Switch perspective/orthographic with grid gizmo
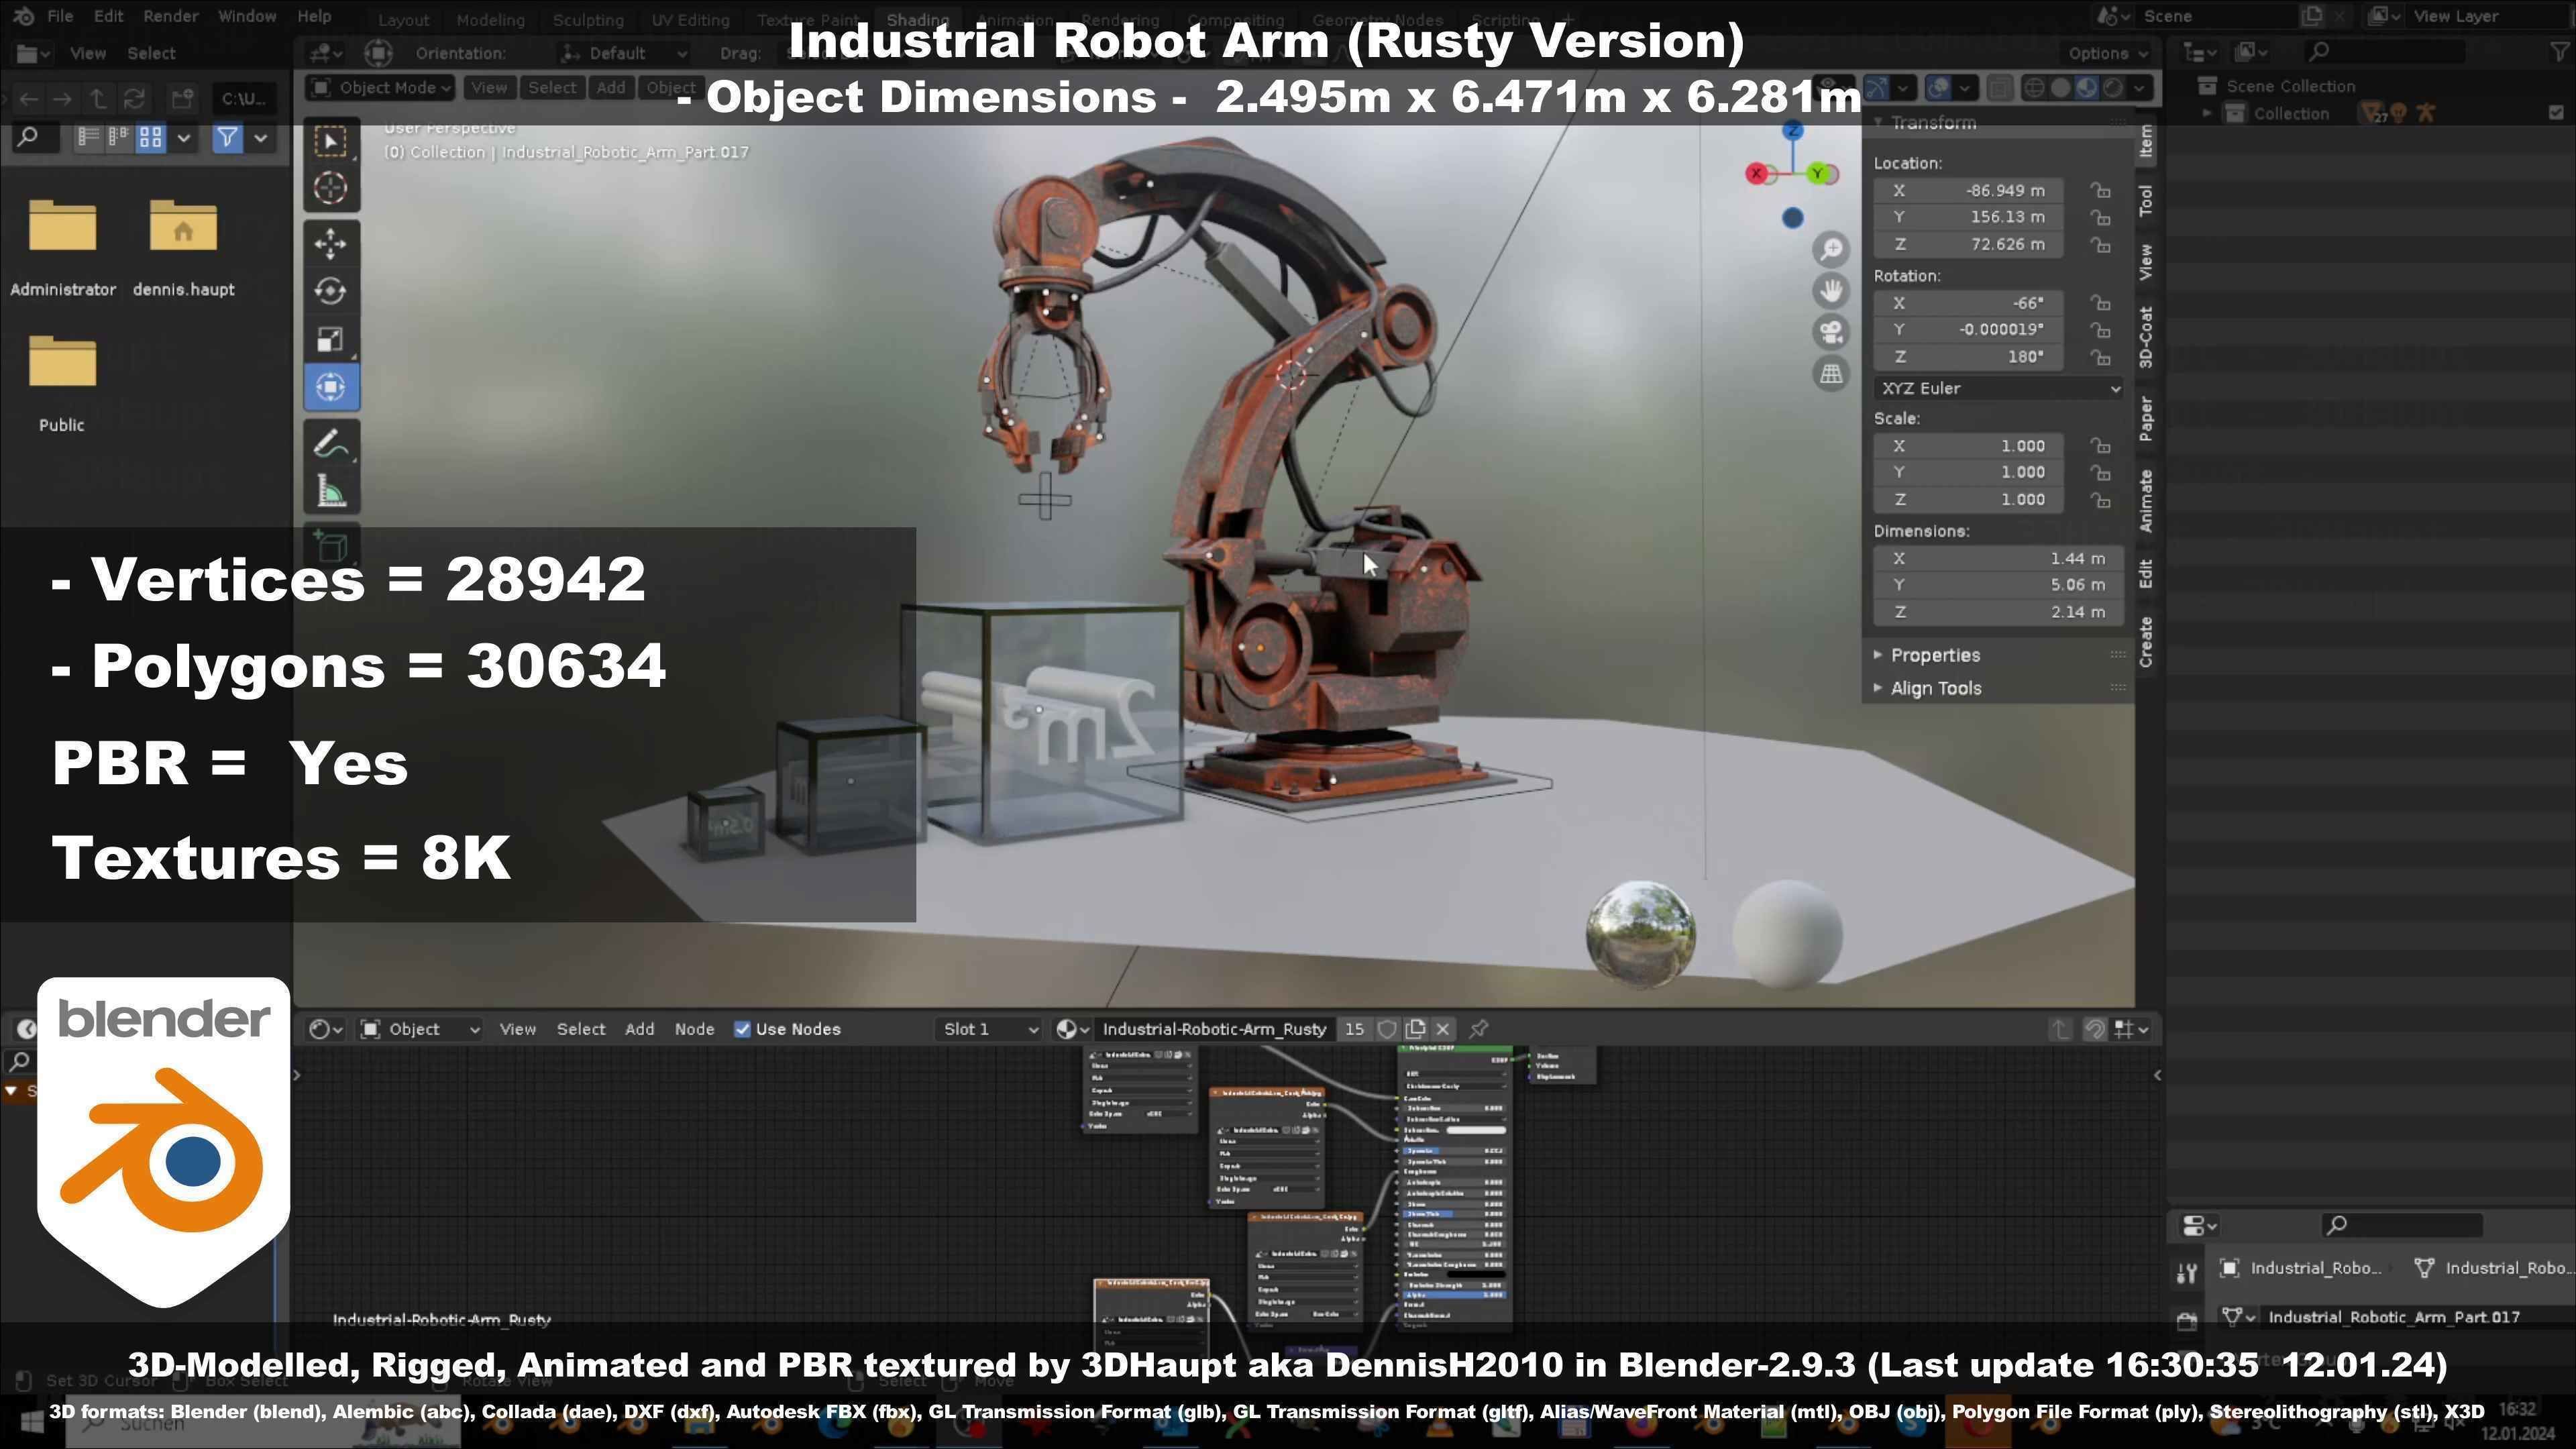The width and height of the screenshot is (2576, 1449). (1831, 374)
